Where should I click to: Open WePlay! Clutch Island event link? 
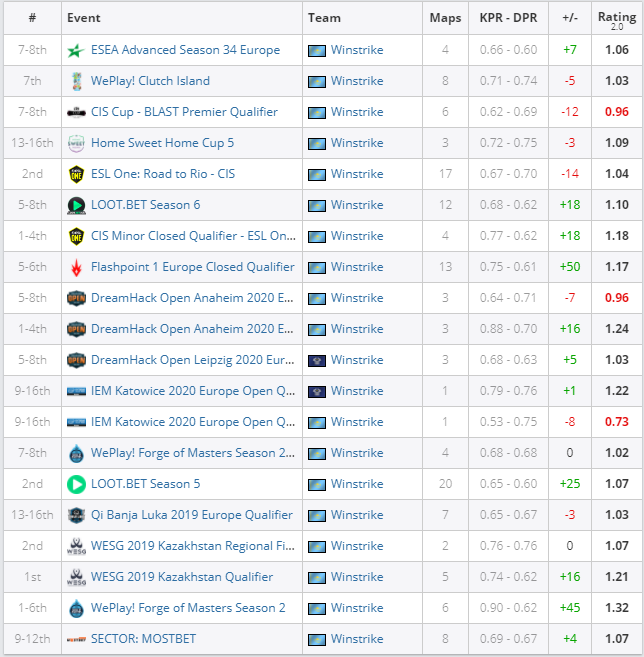coord(150,81)
